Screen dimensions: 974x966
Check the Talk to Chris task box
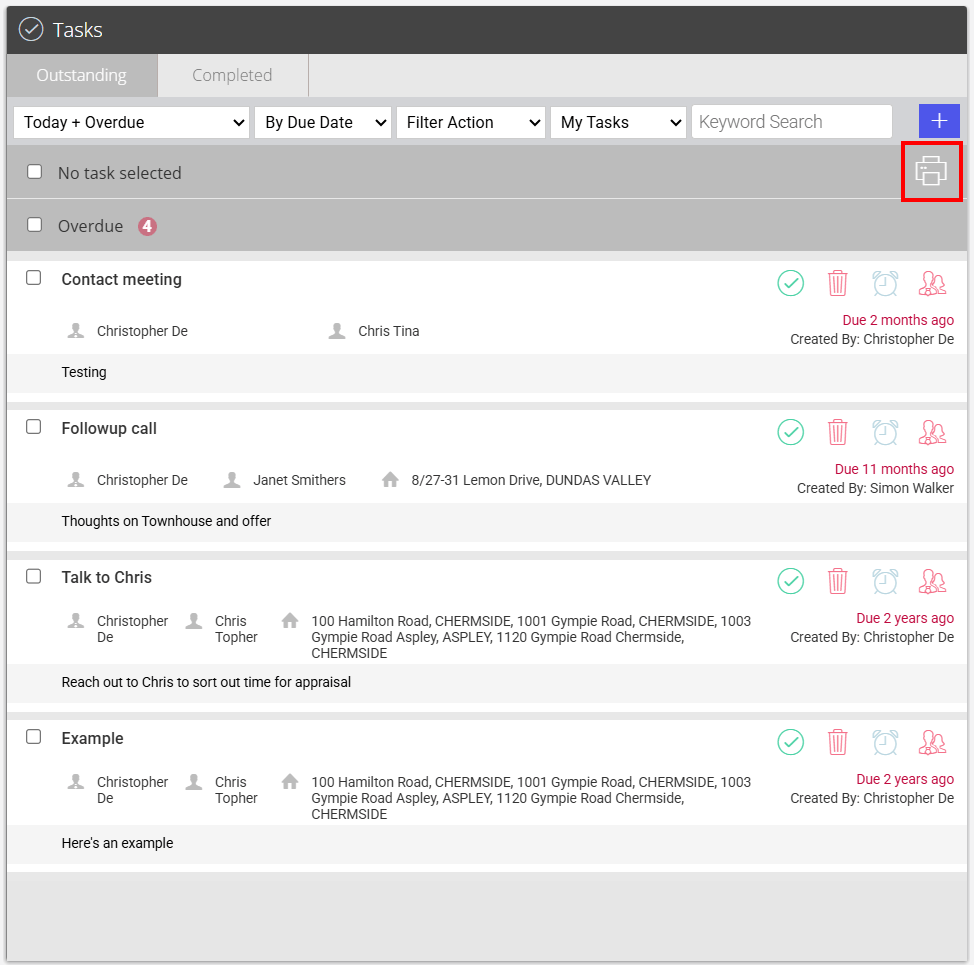point(34,576)
